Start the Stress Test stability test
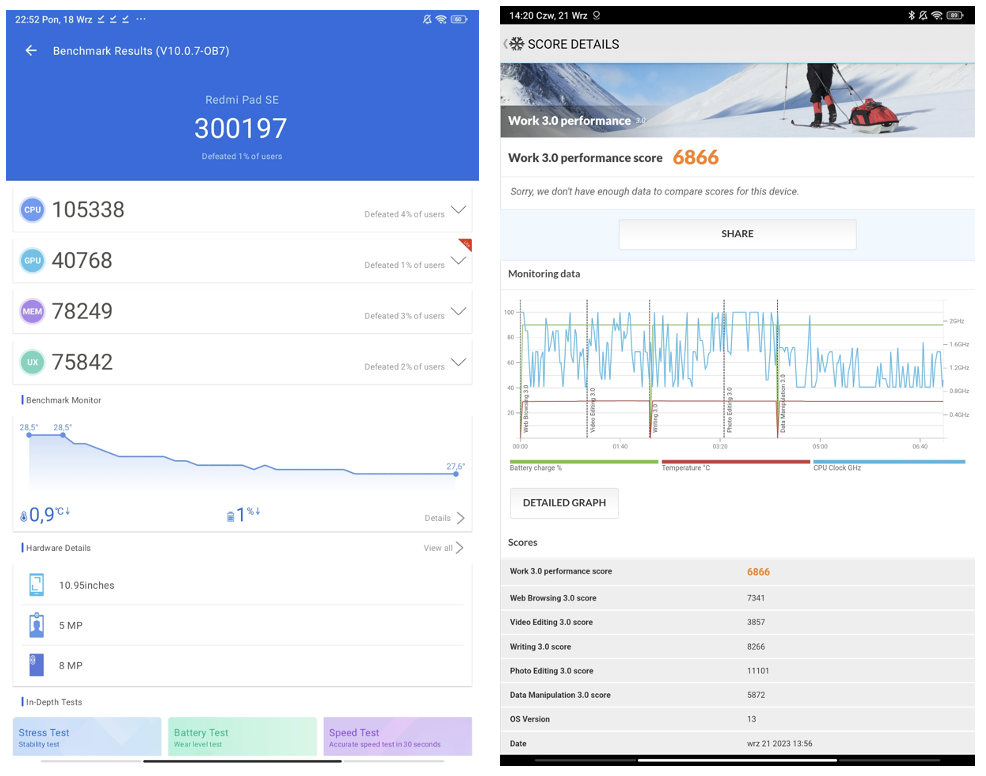 click(x=87, y=737)
